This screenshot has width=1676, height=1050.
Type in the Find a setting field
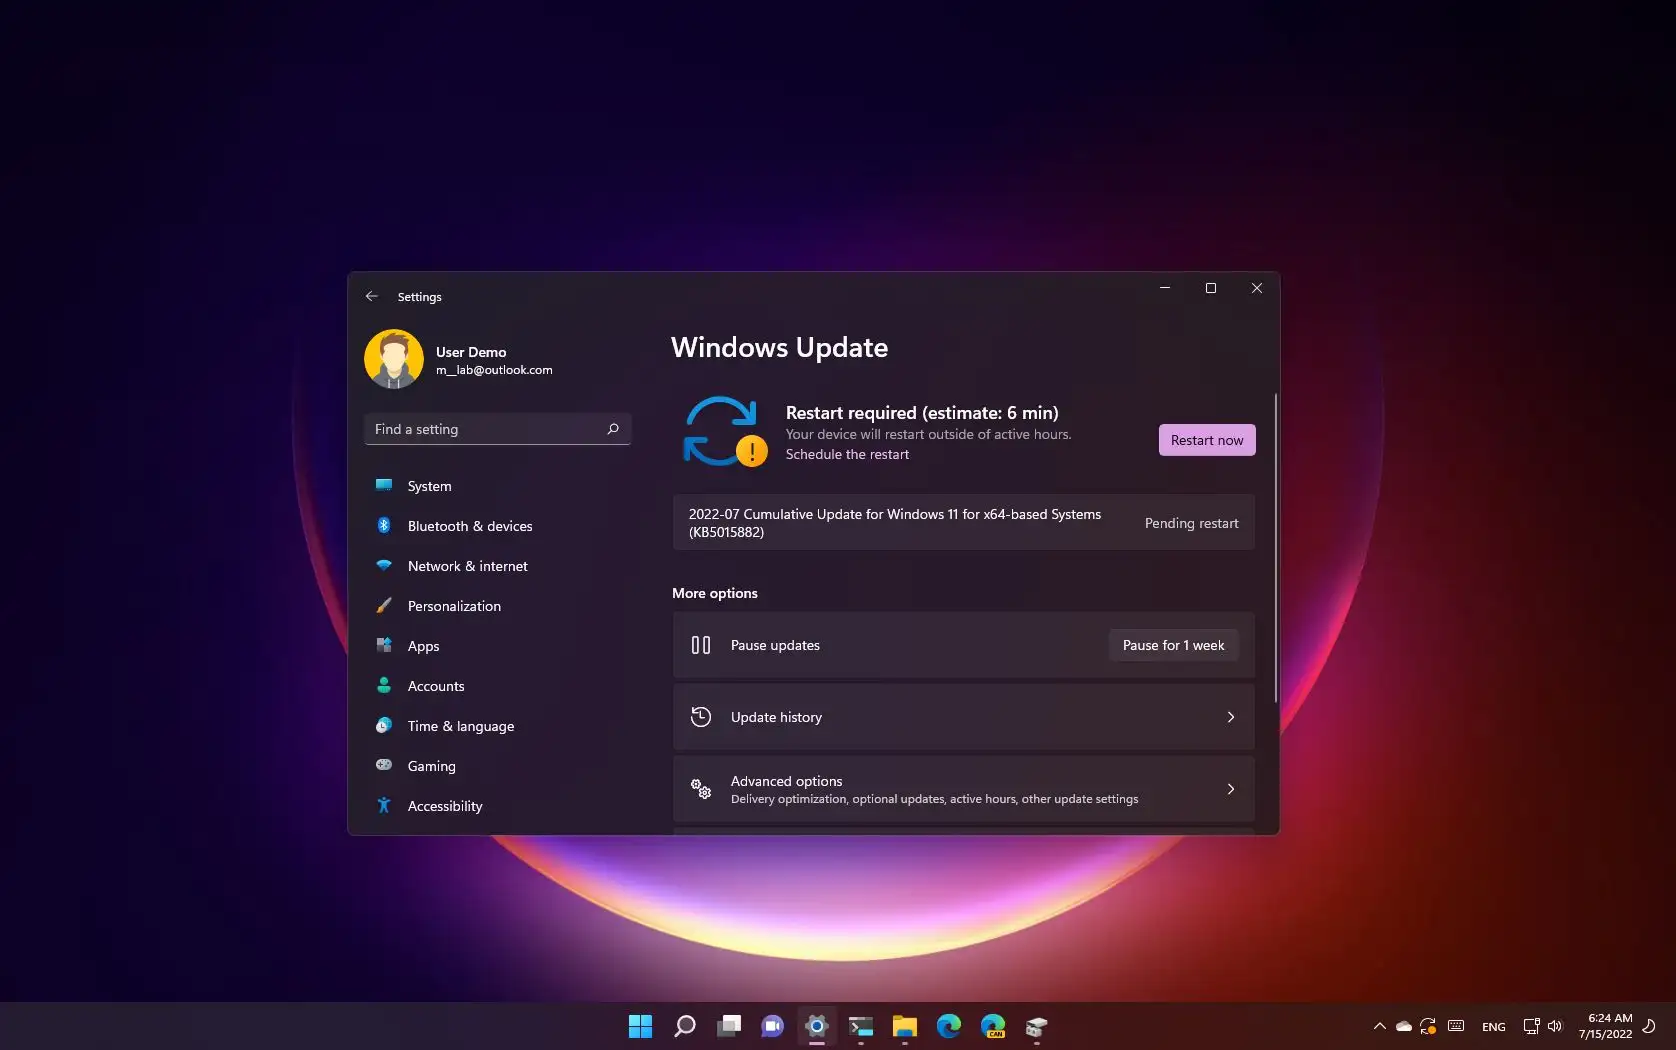click(485, 429)
